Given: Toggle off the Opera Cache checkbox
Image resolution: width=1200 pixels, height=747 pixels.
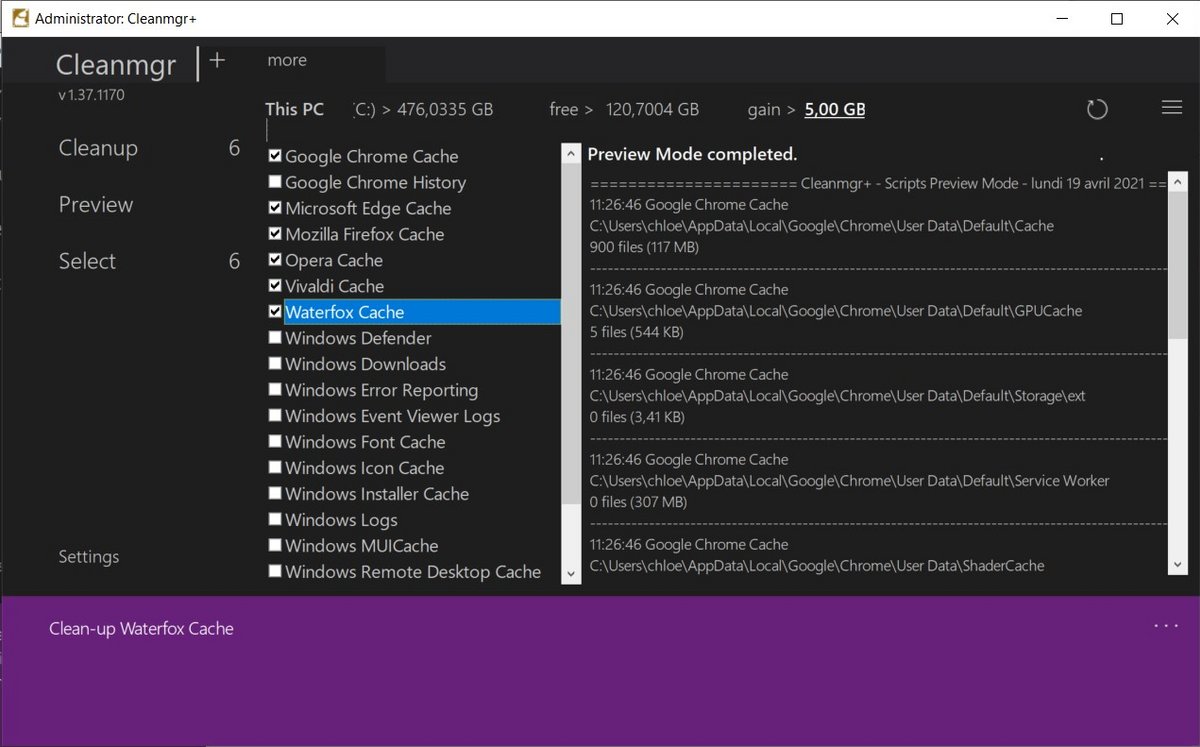Looking at the screenshot, I should point(275,260).
